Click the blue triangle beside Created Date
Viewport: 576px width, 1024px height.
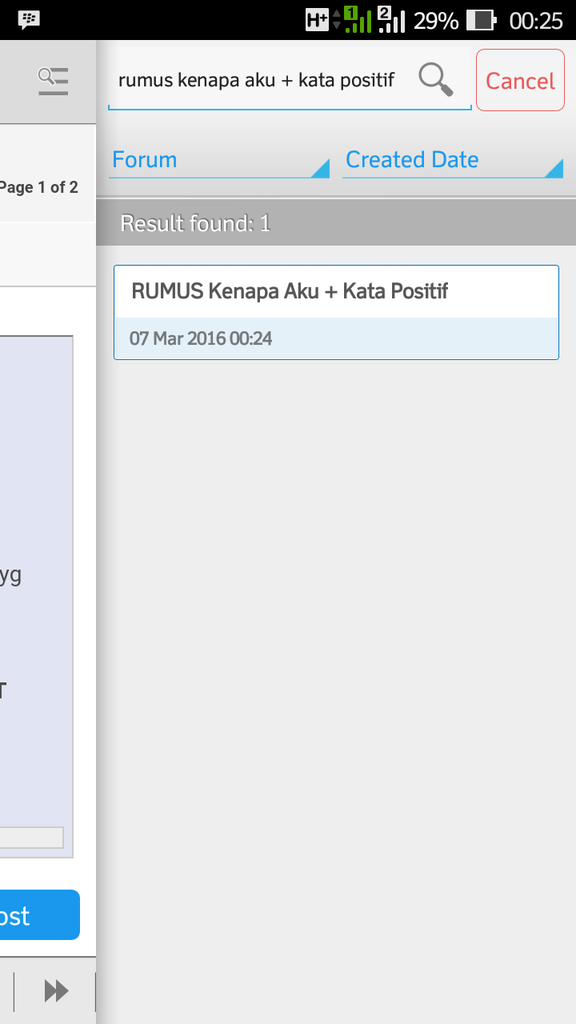[x=553, y=168]
